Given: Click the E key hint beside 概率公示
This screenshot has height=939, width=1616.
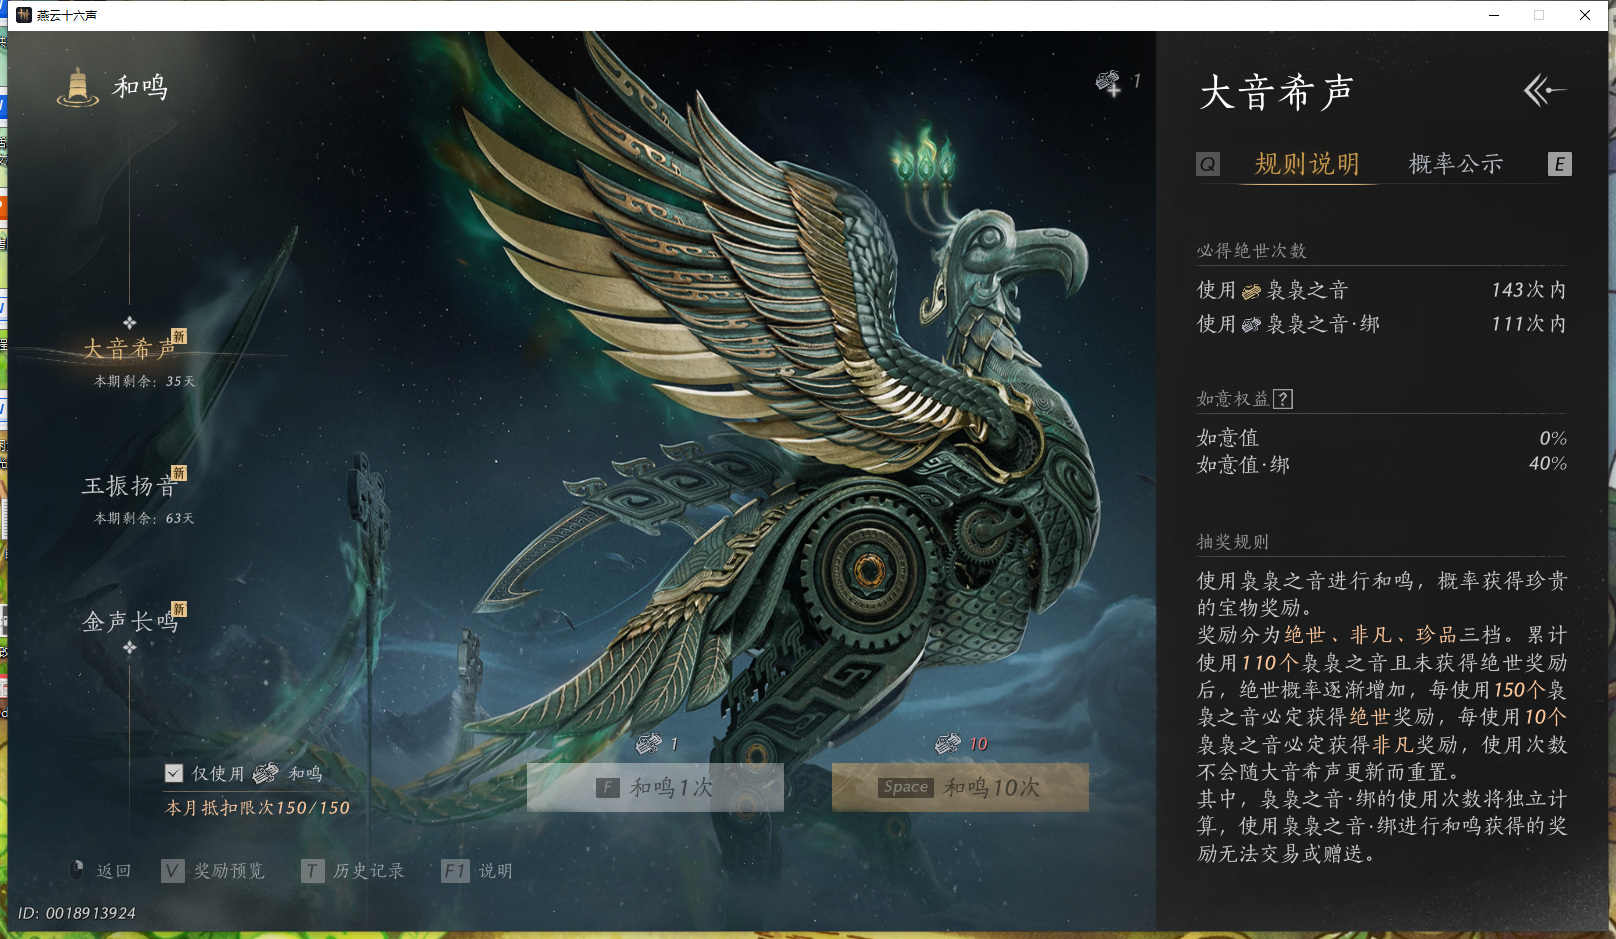Looking at the screenshot, I should 1559,164.
